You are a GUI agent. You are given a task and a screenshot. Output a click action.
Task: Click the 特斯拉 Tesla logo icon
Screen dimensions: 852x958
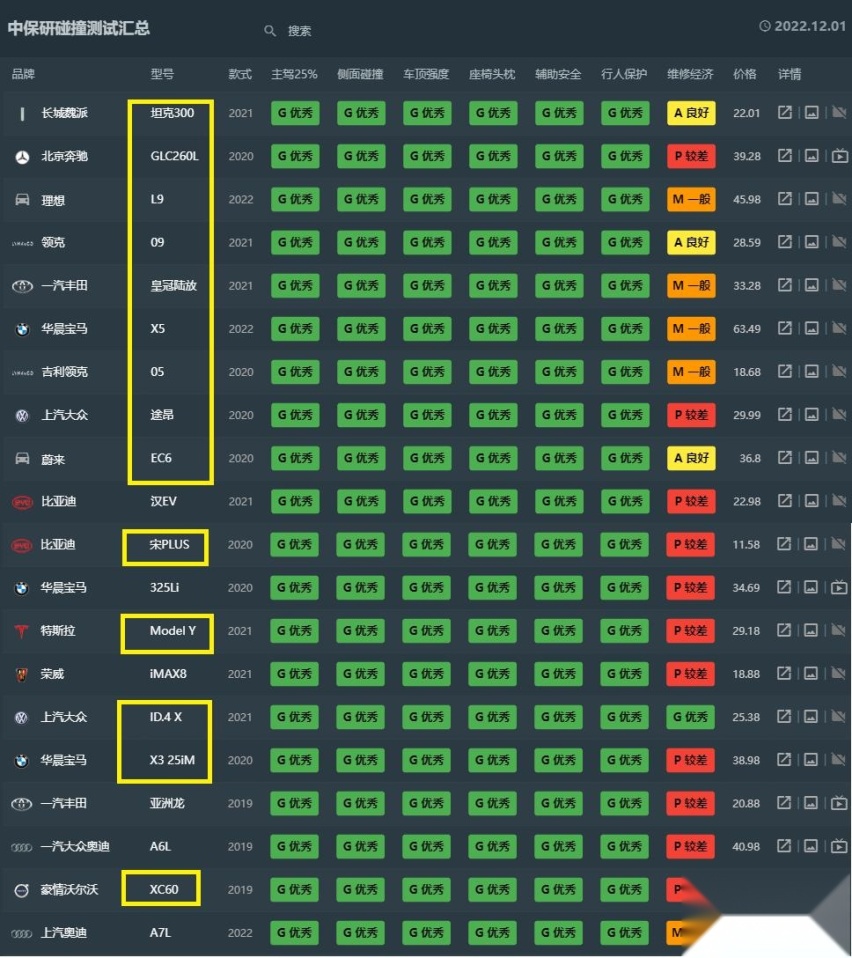pyautogui.click(x=21, y=631)
